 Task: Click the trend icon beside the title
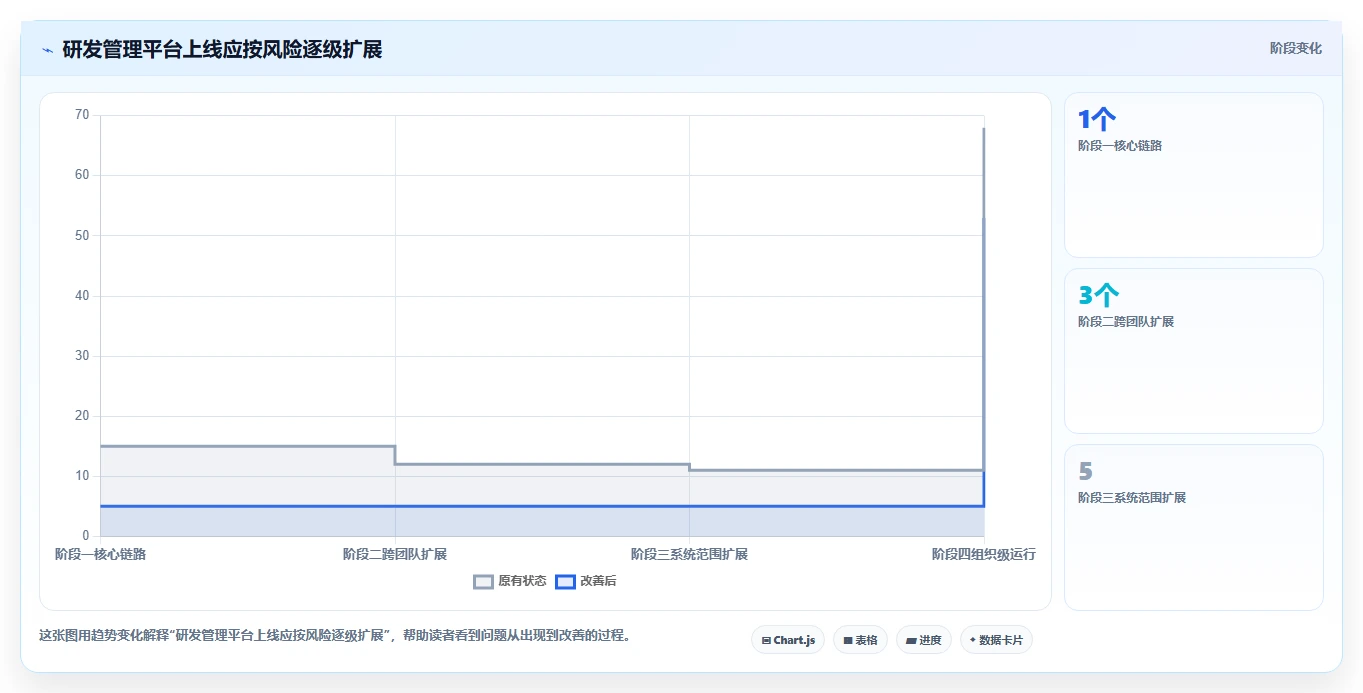(47, 50)
